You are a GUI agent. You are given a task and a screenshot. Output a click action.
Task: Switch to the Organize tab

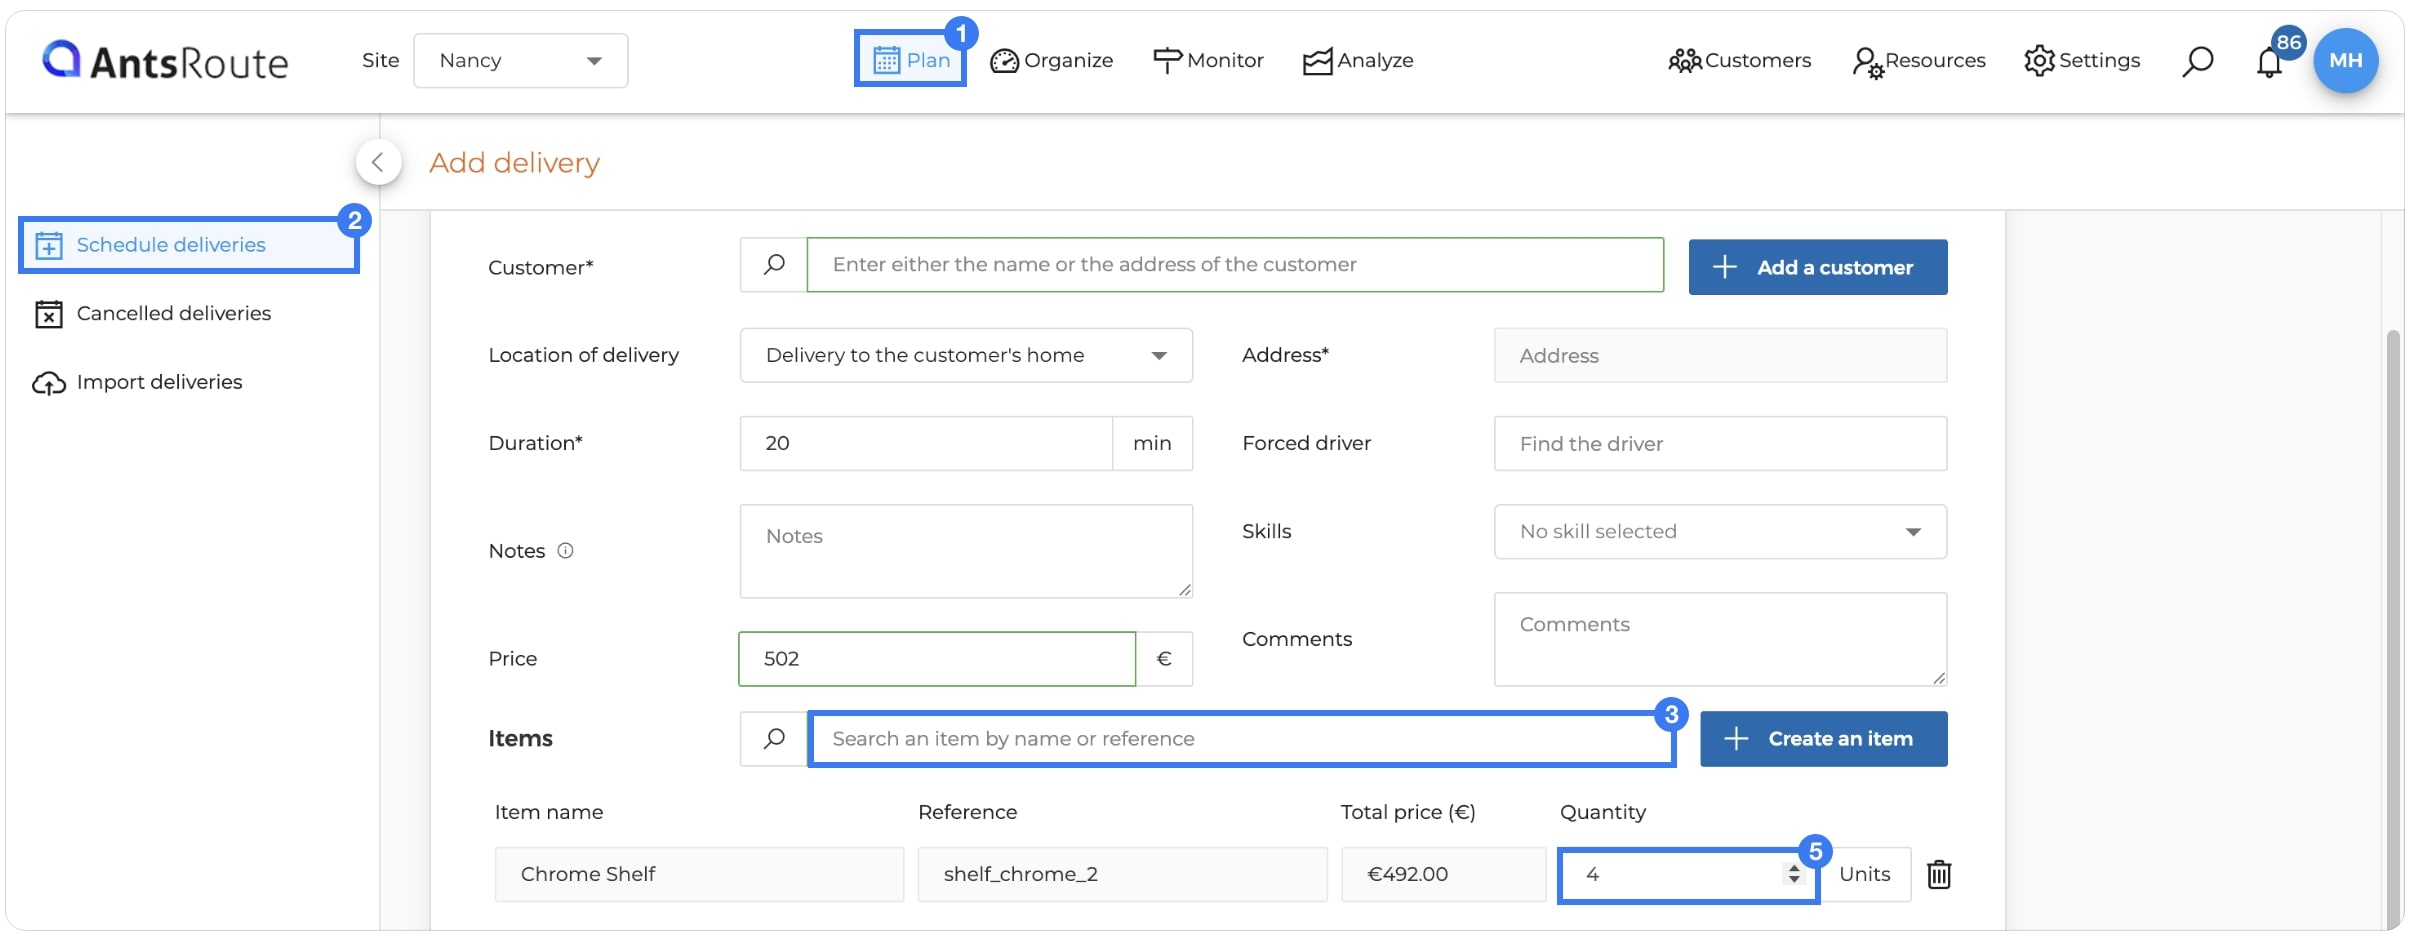pos(1051,61)
